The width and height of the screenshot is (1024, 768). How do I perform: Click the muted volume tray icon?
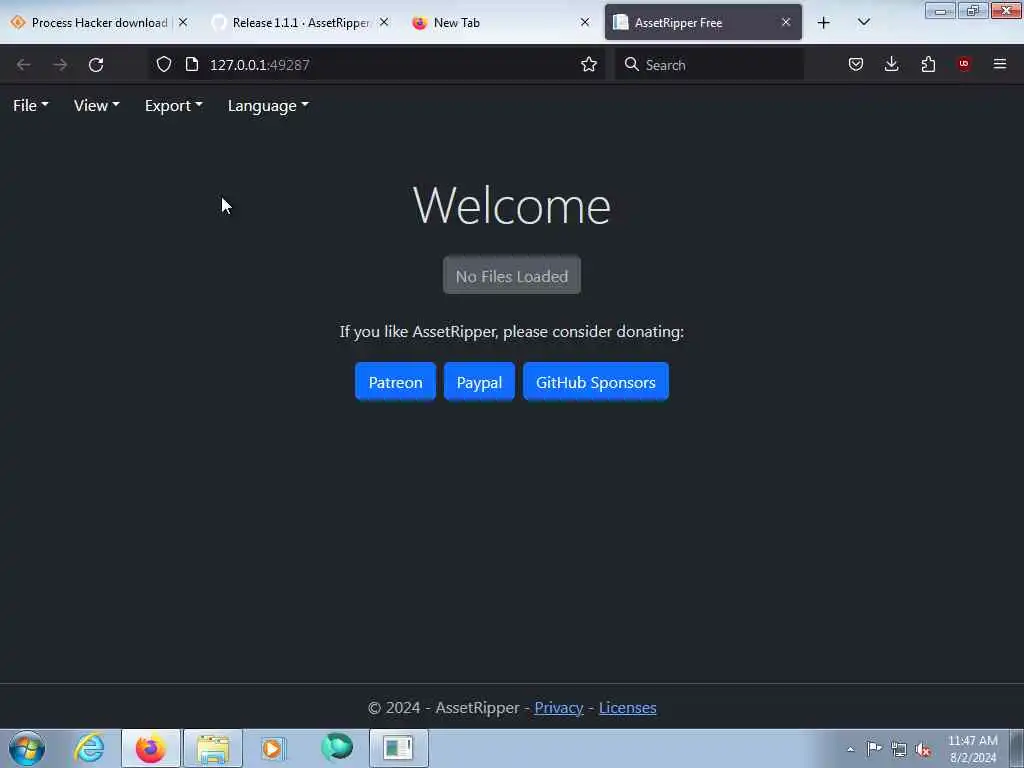click(923, 749)
